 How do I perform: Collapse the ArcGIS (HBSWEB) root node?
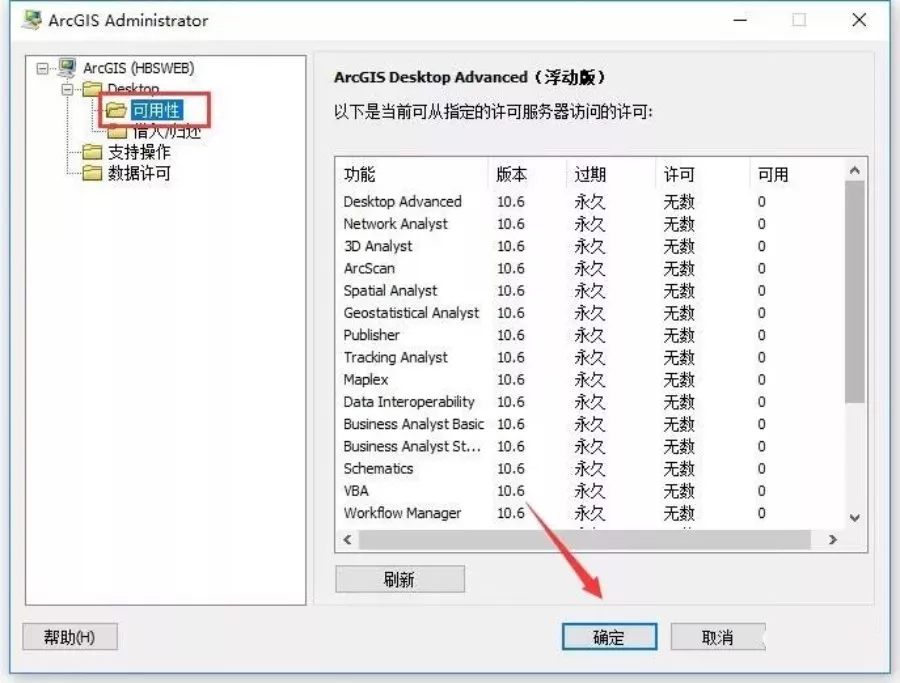tap(42, 68)
